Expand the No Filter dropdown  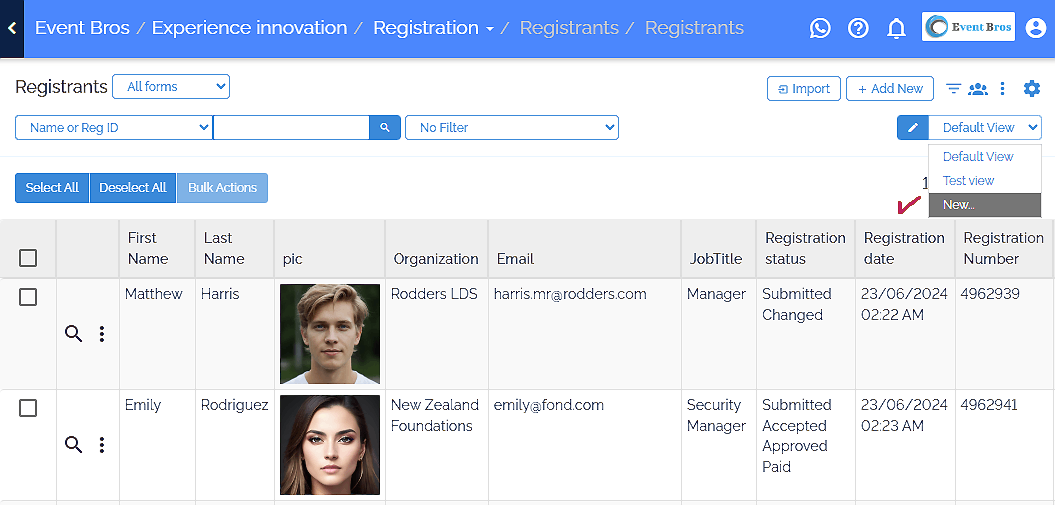pyautogui.click(x=511, y=128)
